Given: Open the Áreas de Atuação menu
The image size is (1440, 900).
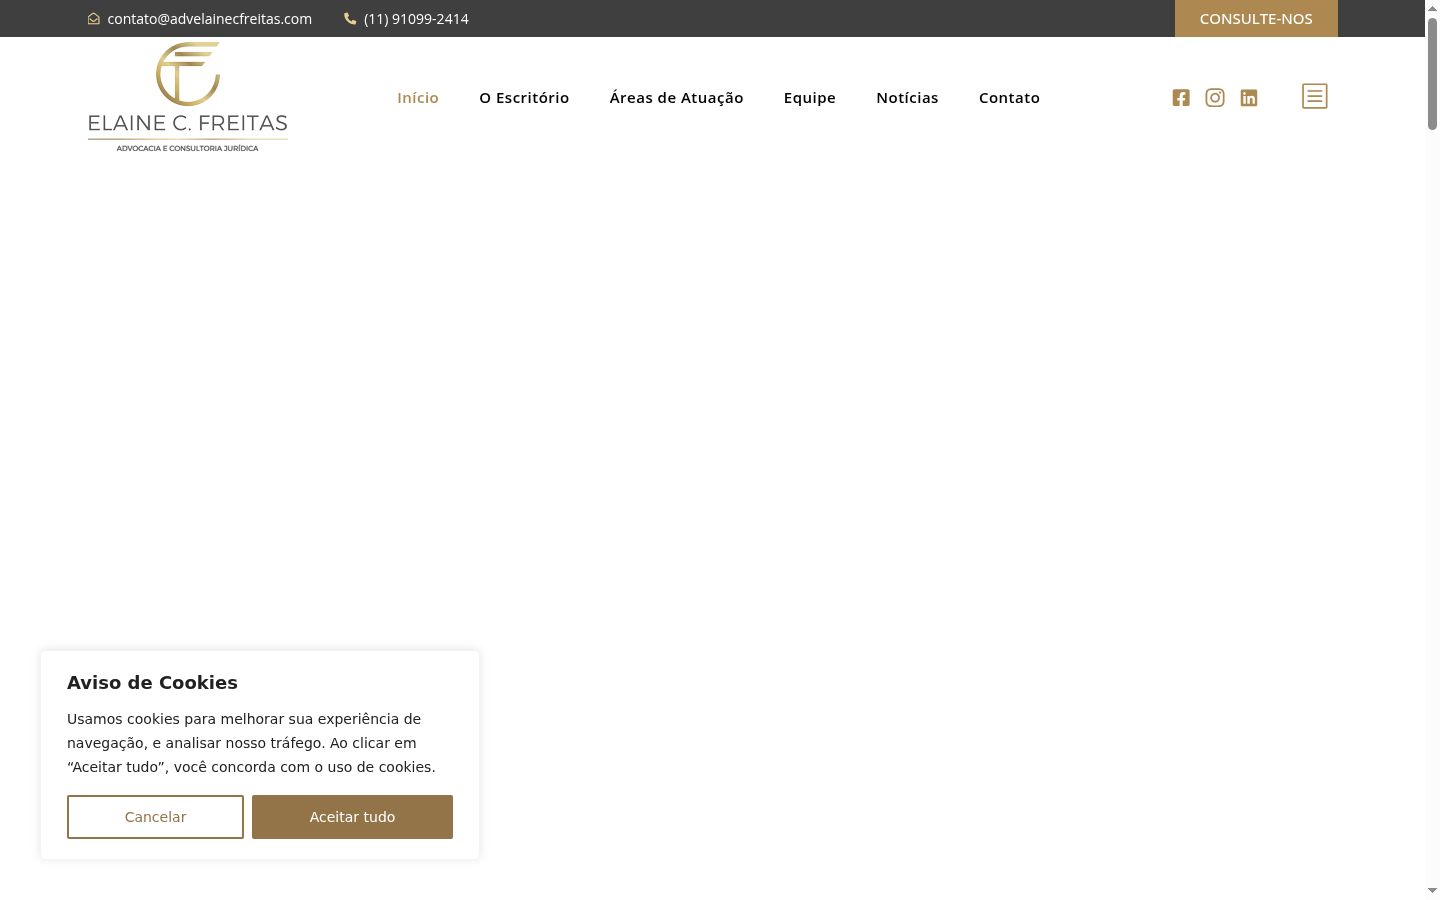Looking at the screenshot, I should [x=677, y=98].
